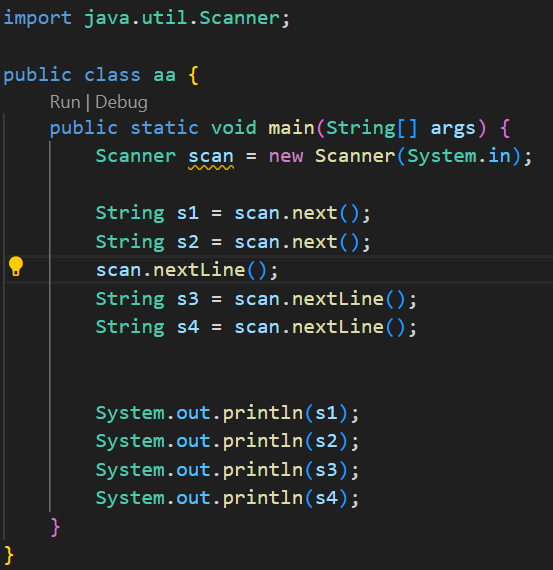Click the Run CodeLens link above main
The height and width of the screenshot is (570, 553).
point(65,102)
